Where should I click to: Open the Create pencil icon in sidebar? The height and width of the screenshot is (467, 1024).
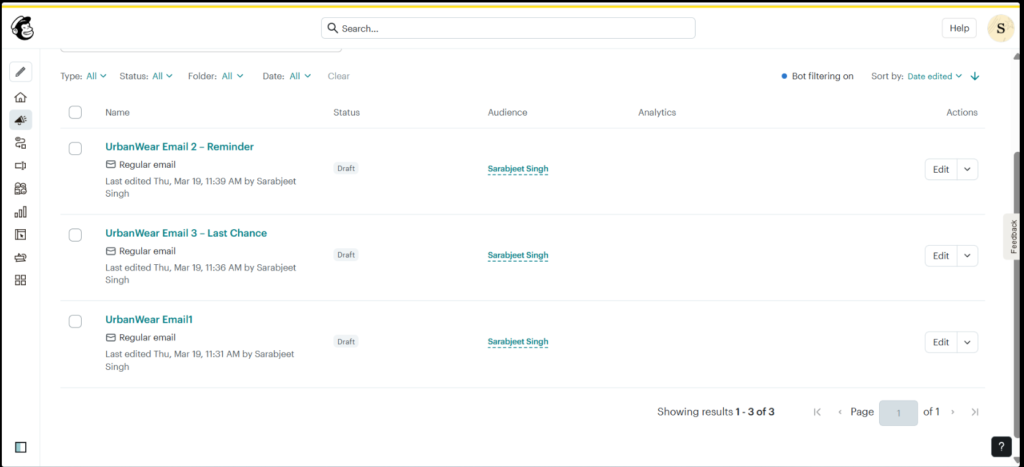20,71
